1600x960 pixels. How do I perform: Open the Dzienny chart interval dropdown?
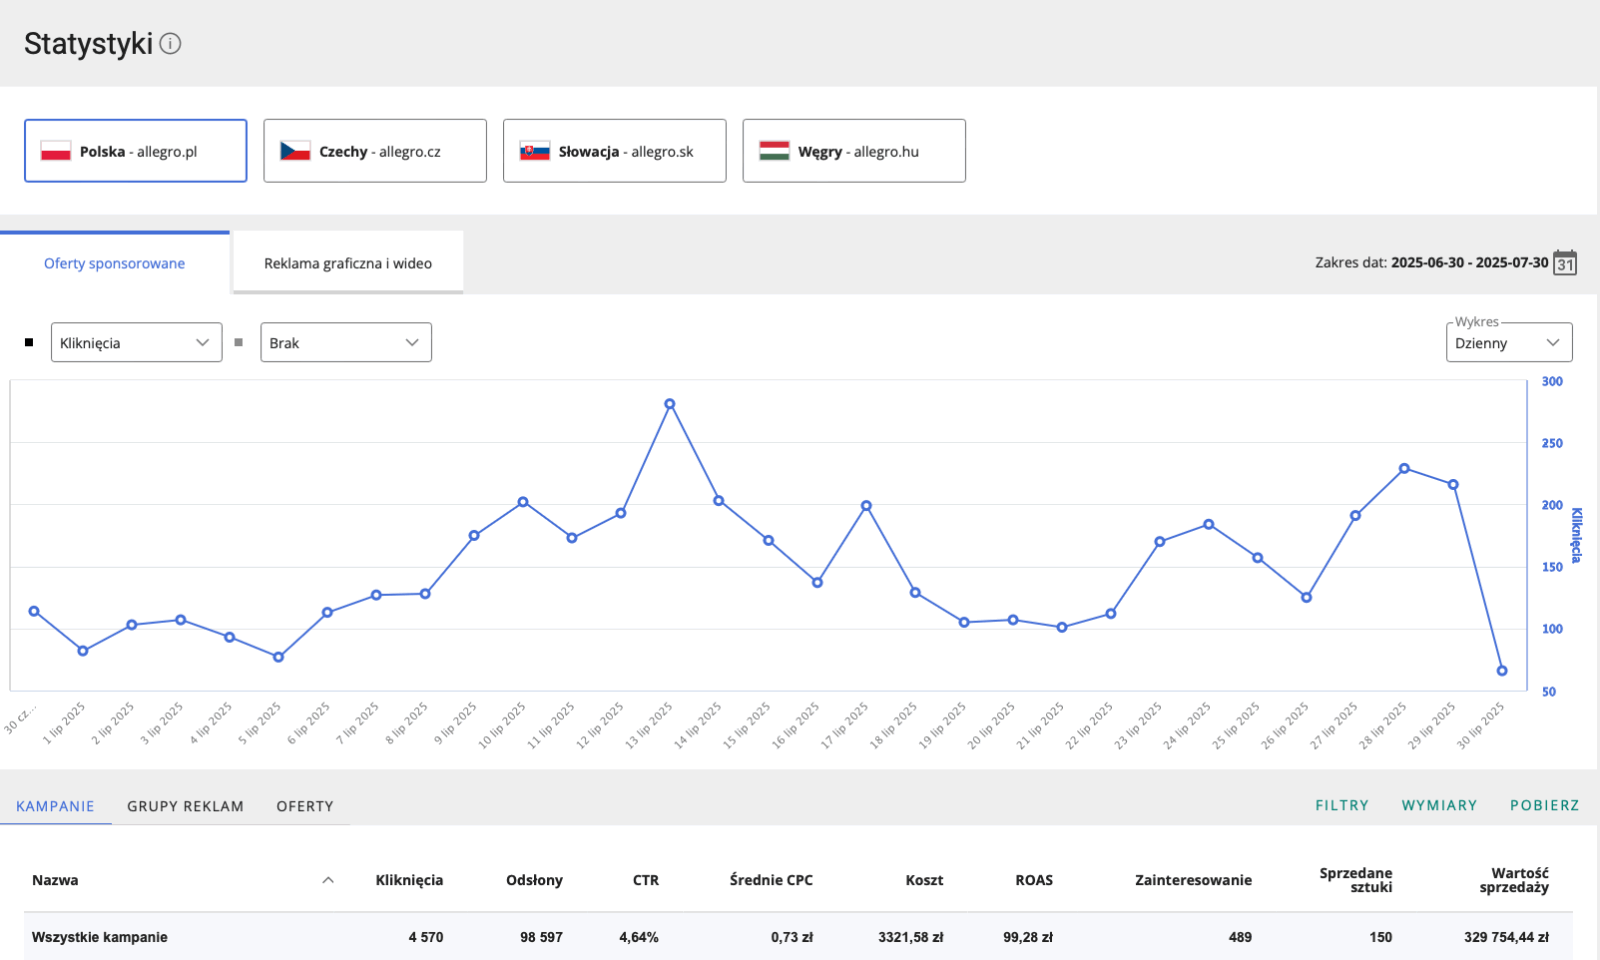click(1508, 342)
